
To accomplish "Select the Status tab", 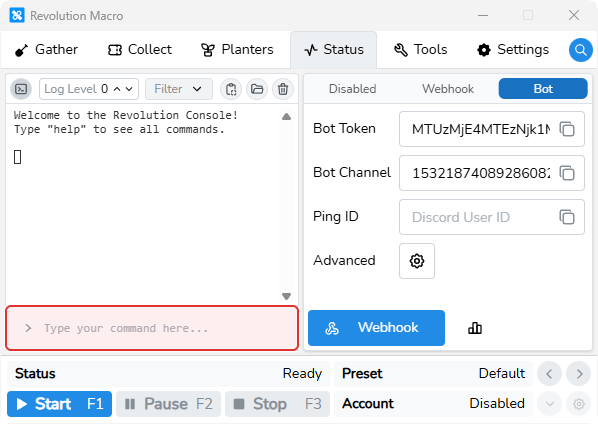I will pos(334,50).
